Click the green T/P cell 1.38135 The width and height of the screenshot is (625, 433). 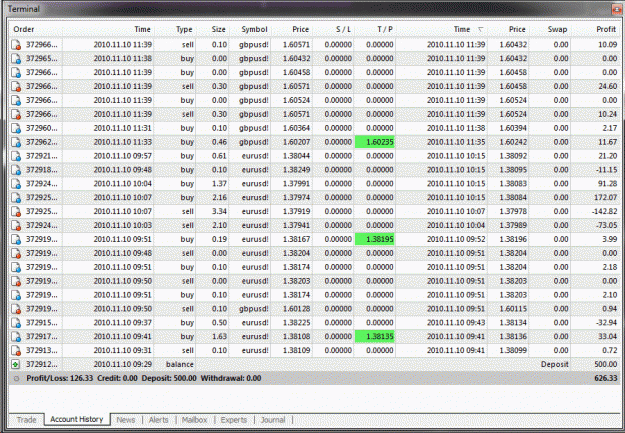click(375, 337)
